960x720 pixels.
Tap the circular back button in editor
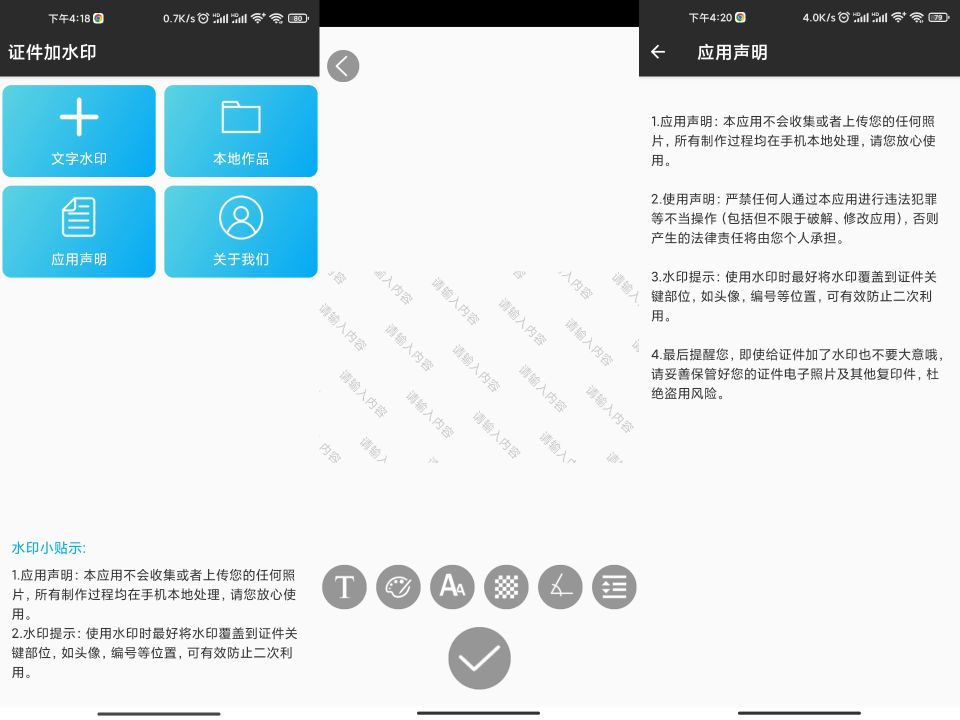coord(343,66)
